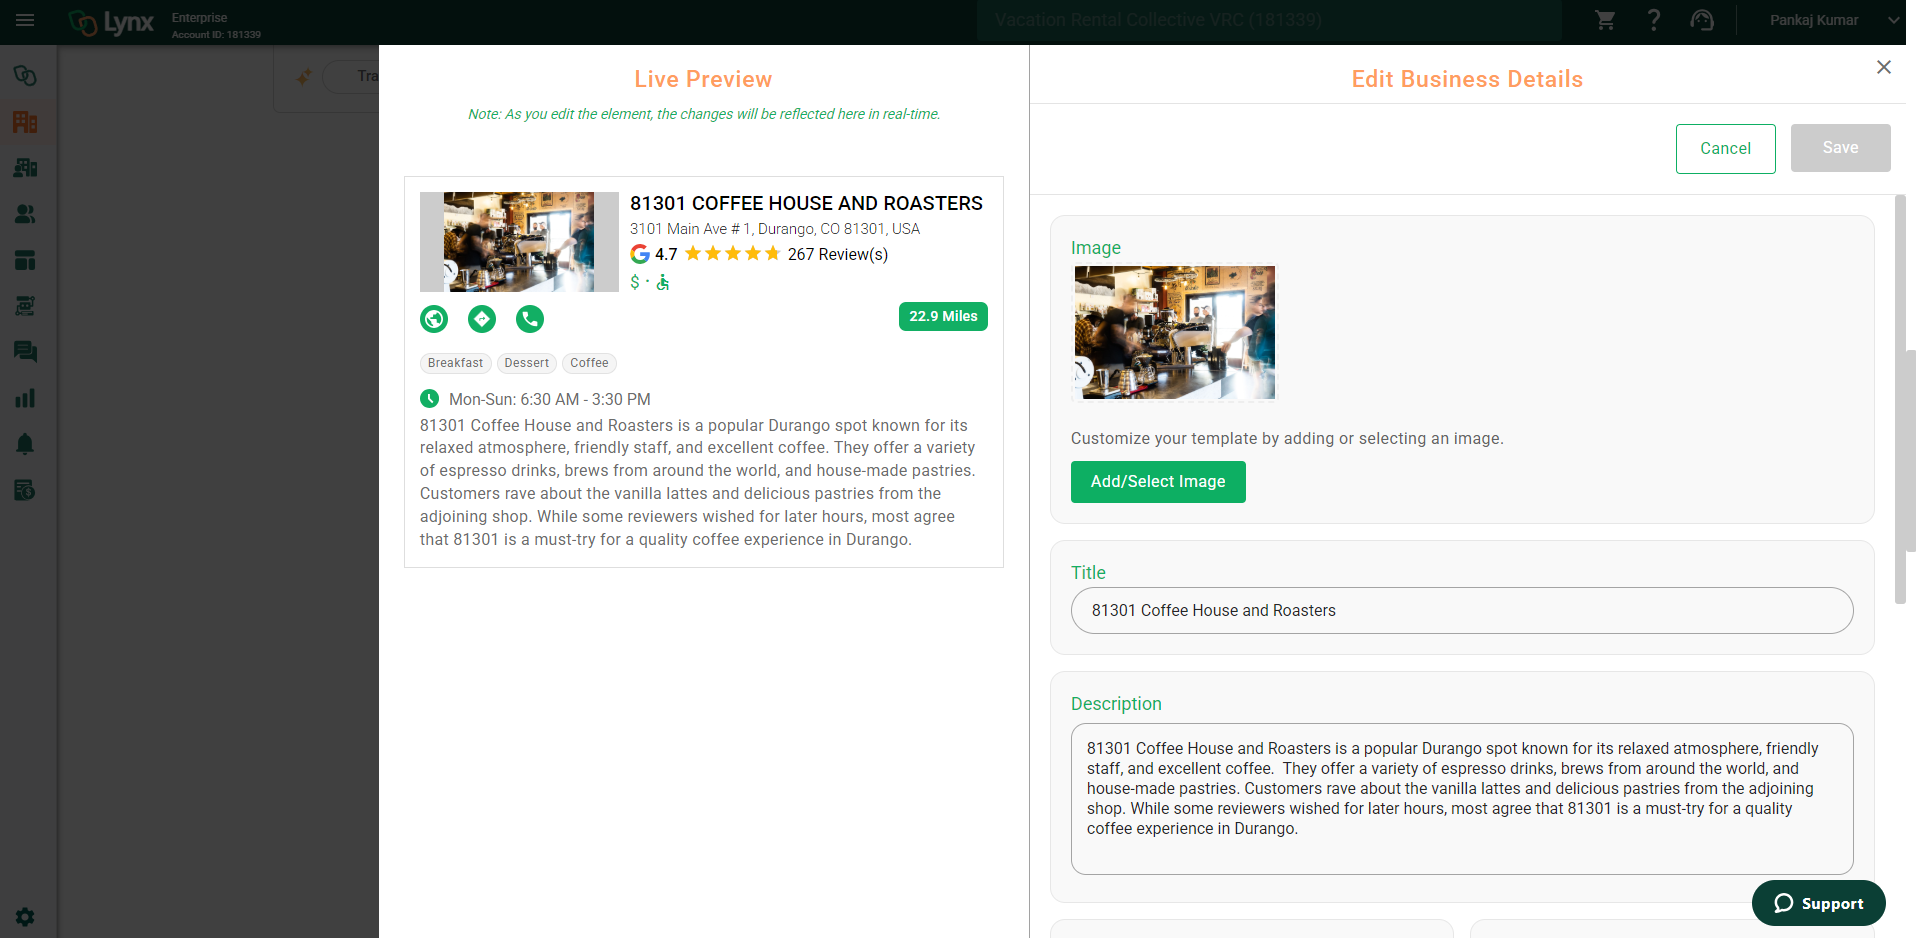1916x938 pixels.
Task: Open the notifications bell sidebar icon
Action: tap(25, 444)
